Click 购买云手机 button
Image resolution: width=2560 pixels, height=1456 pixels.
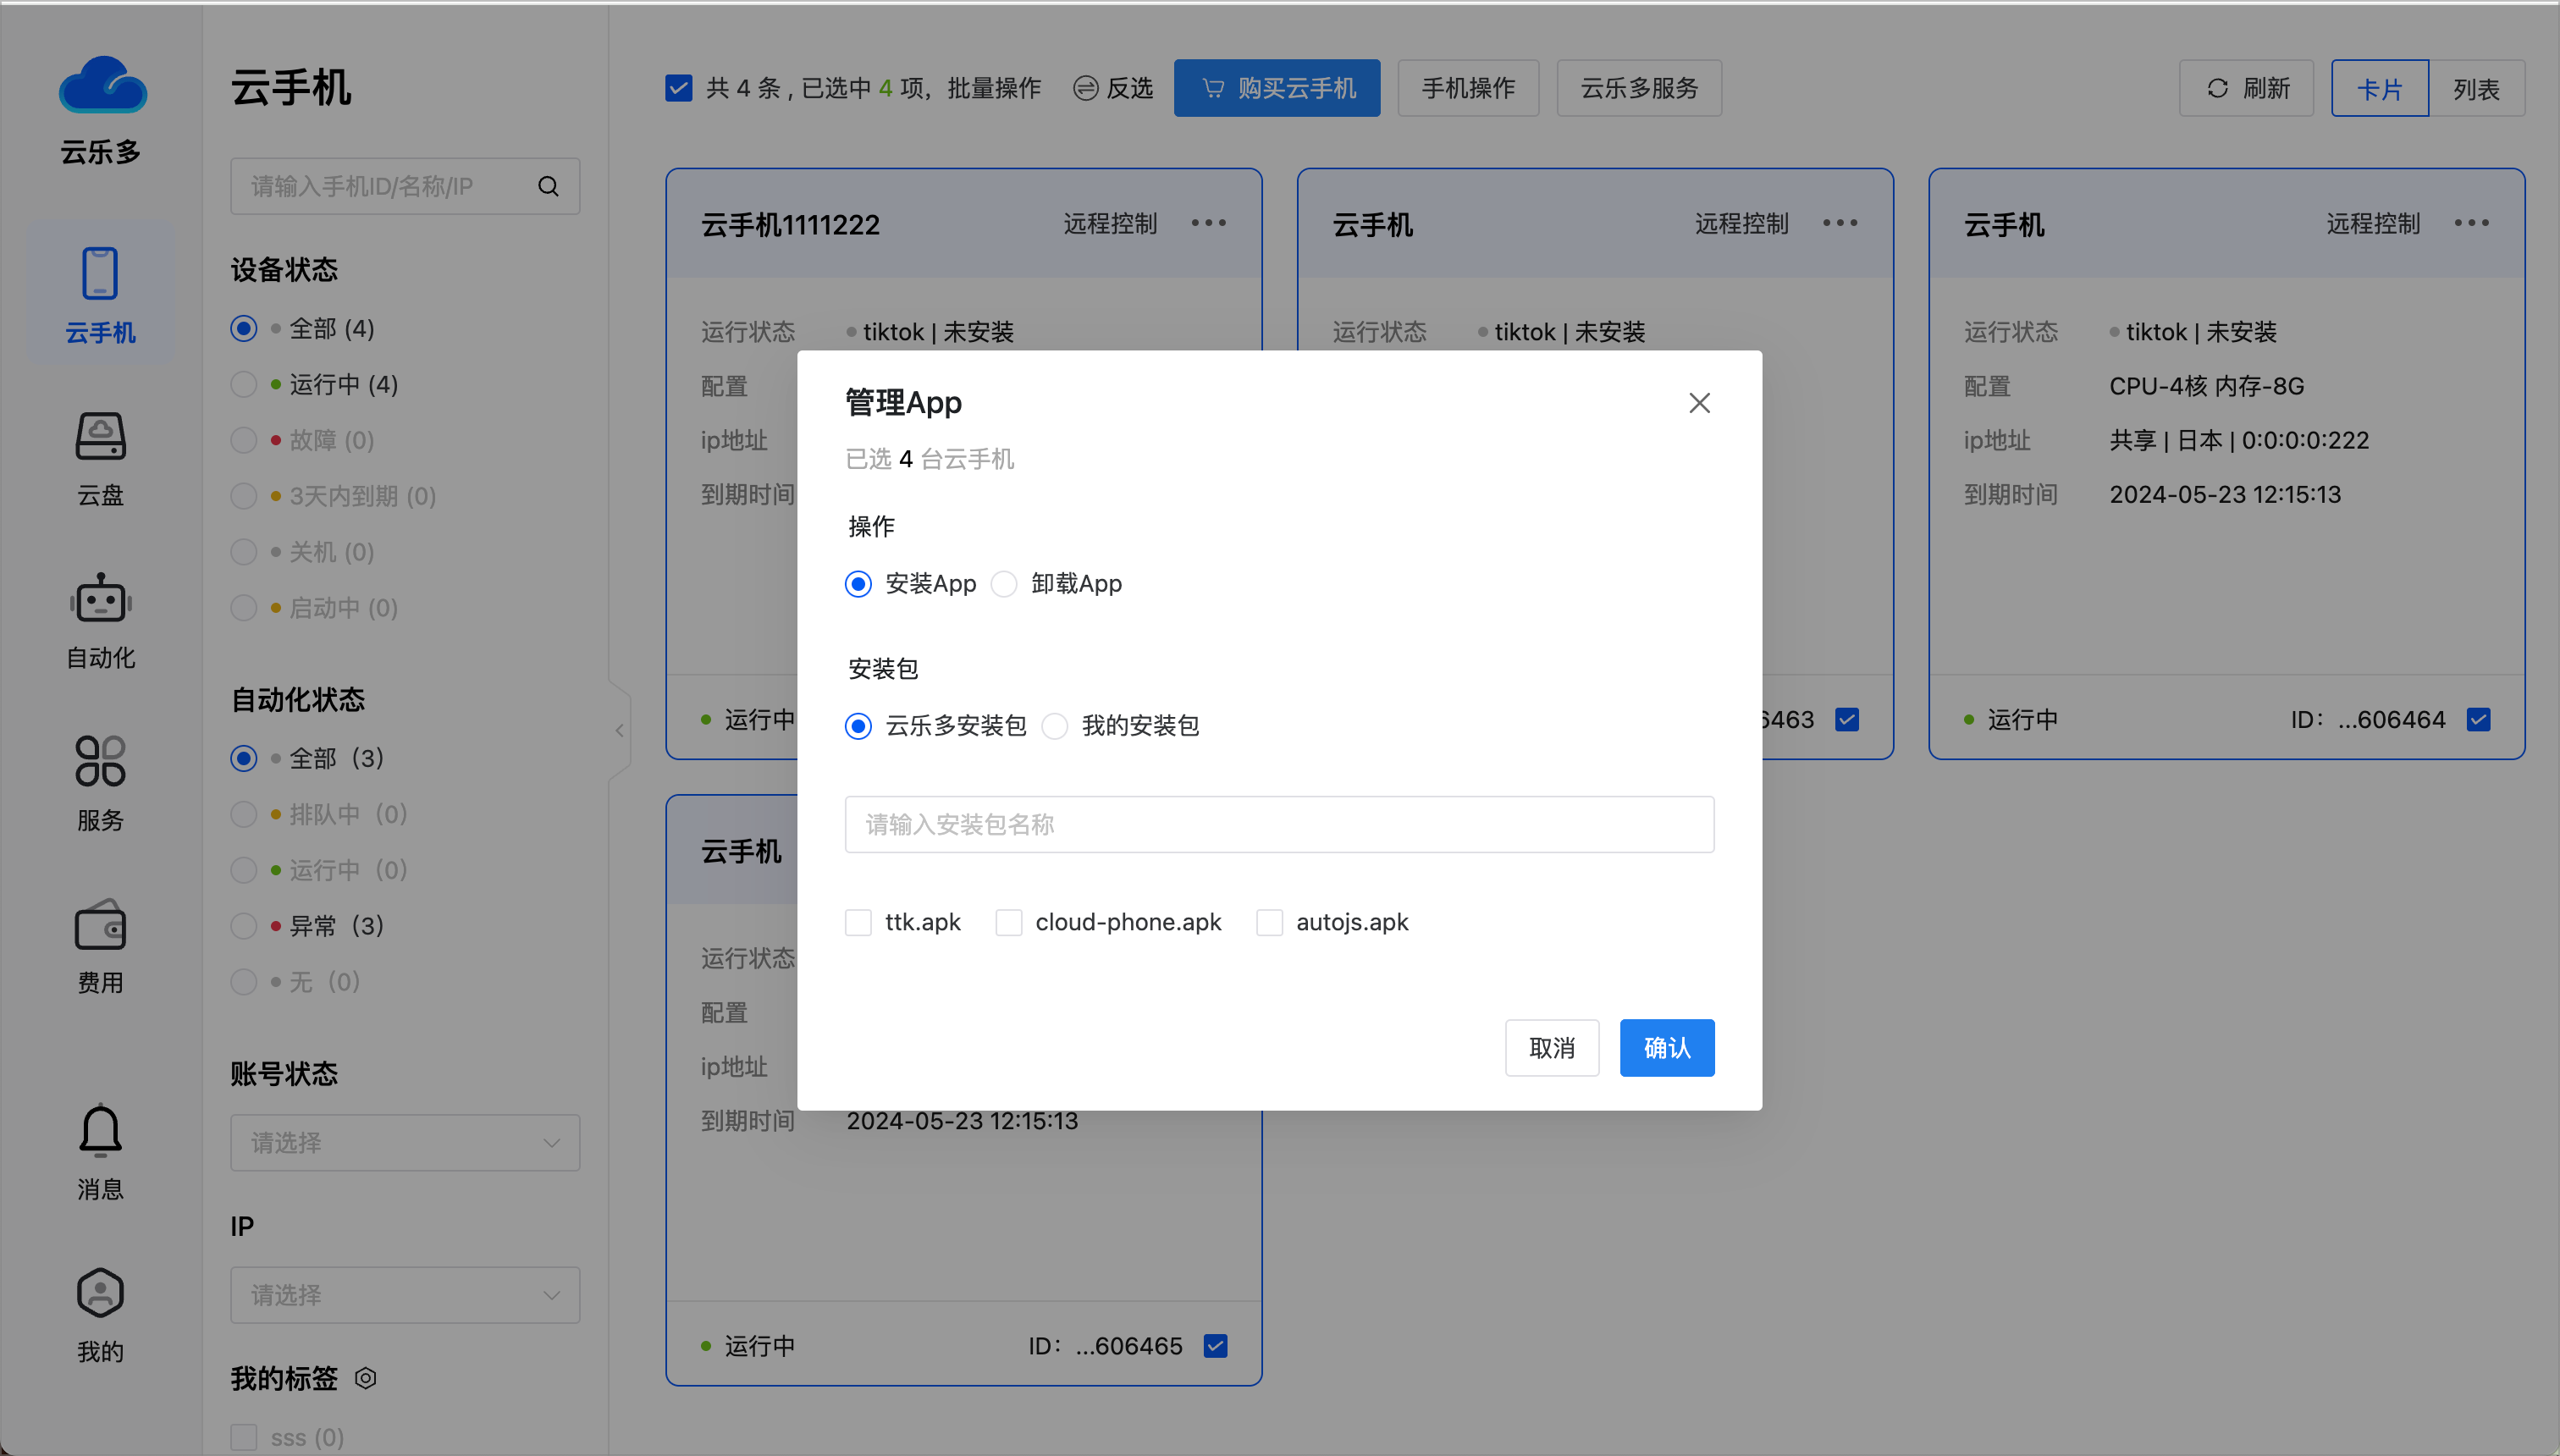click(x=1277, y=88)
